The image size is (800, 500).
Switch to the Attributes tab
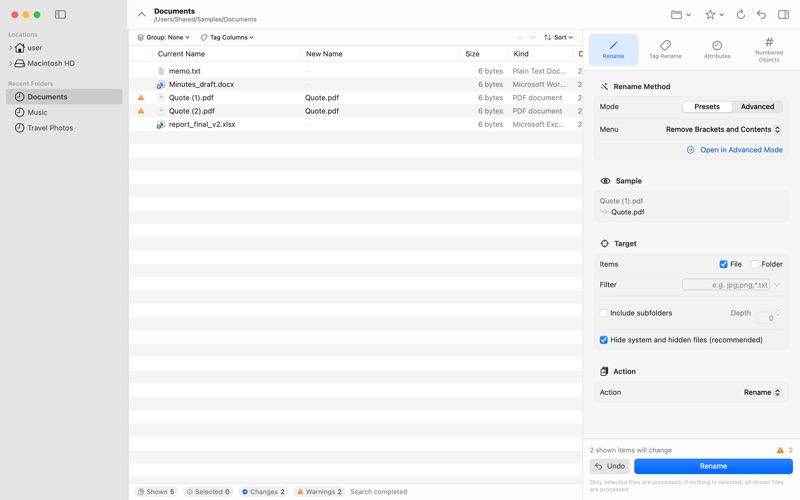(x=717, y=49)
